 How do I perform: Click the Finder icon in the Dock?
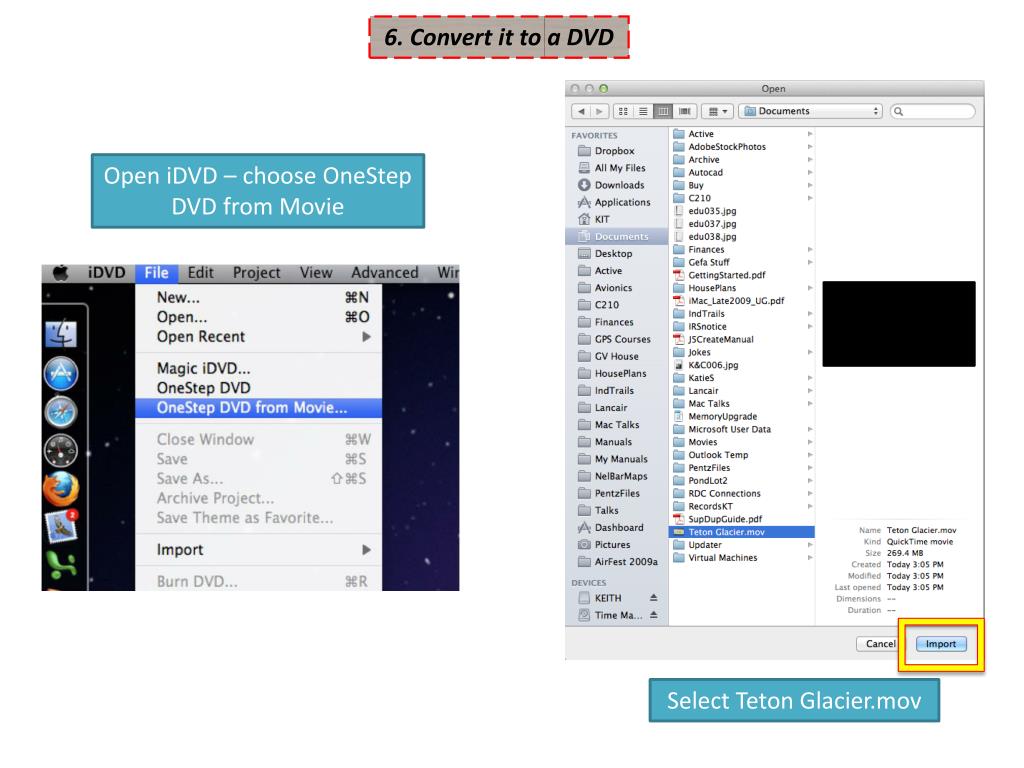[x=61, y=334]
